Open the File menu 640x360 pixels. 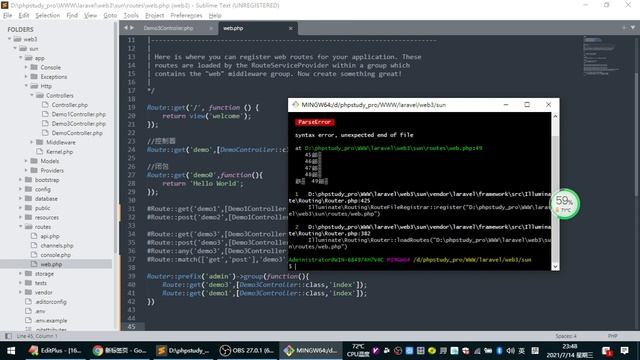tap(7, 16)
